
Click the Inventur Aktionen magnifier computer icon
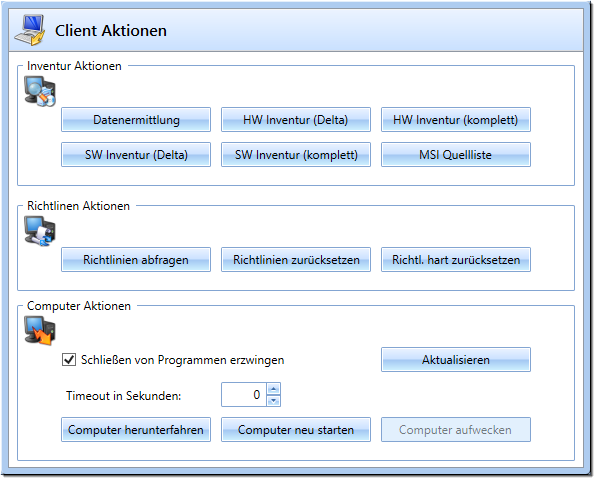[40, 91]
